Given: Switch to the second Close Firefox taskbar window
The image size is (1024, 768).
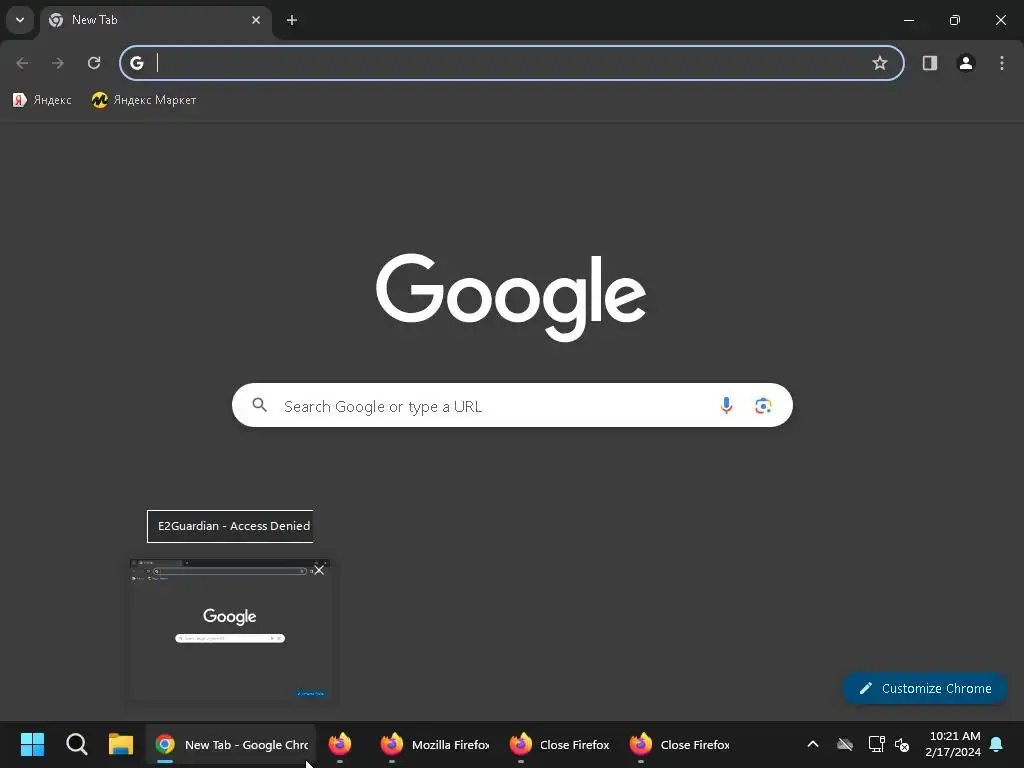Looking at the screenshot, I should click(680, 744).
